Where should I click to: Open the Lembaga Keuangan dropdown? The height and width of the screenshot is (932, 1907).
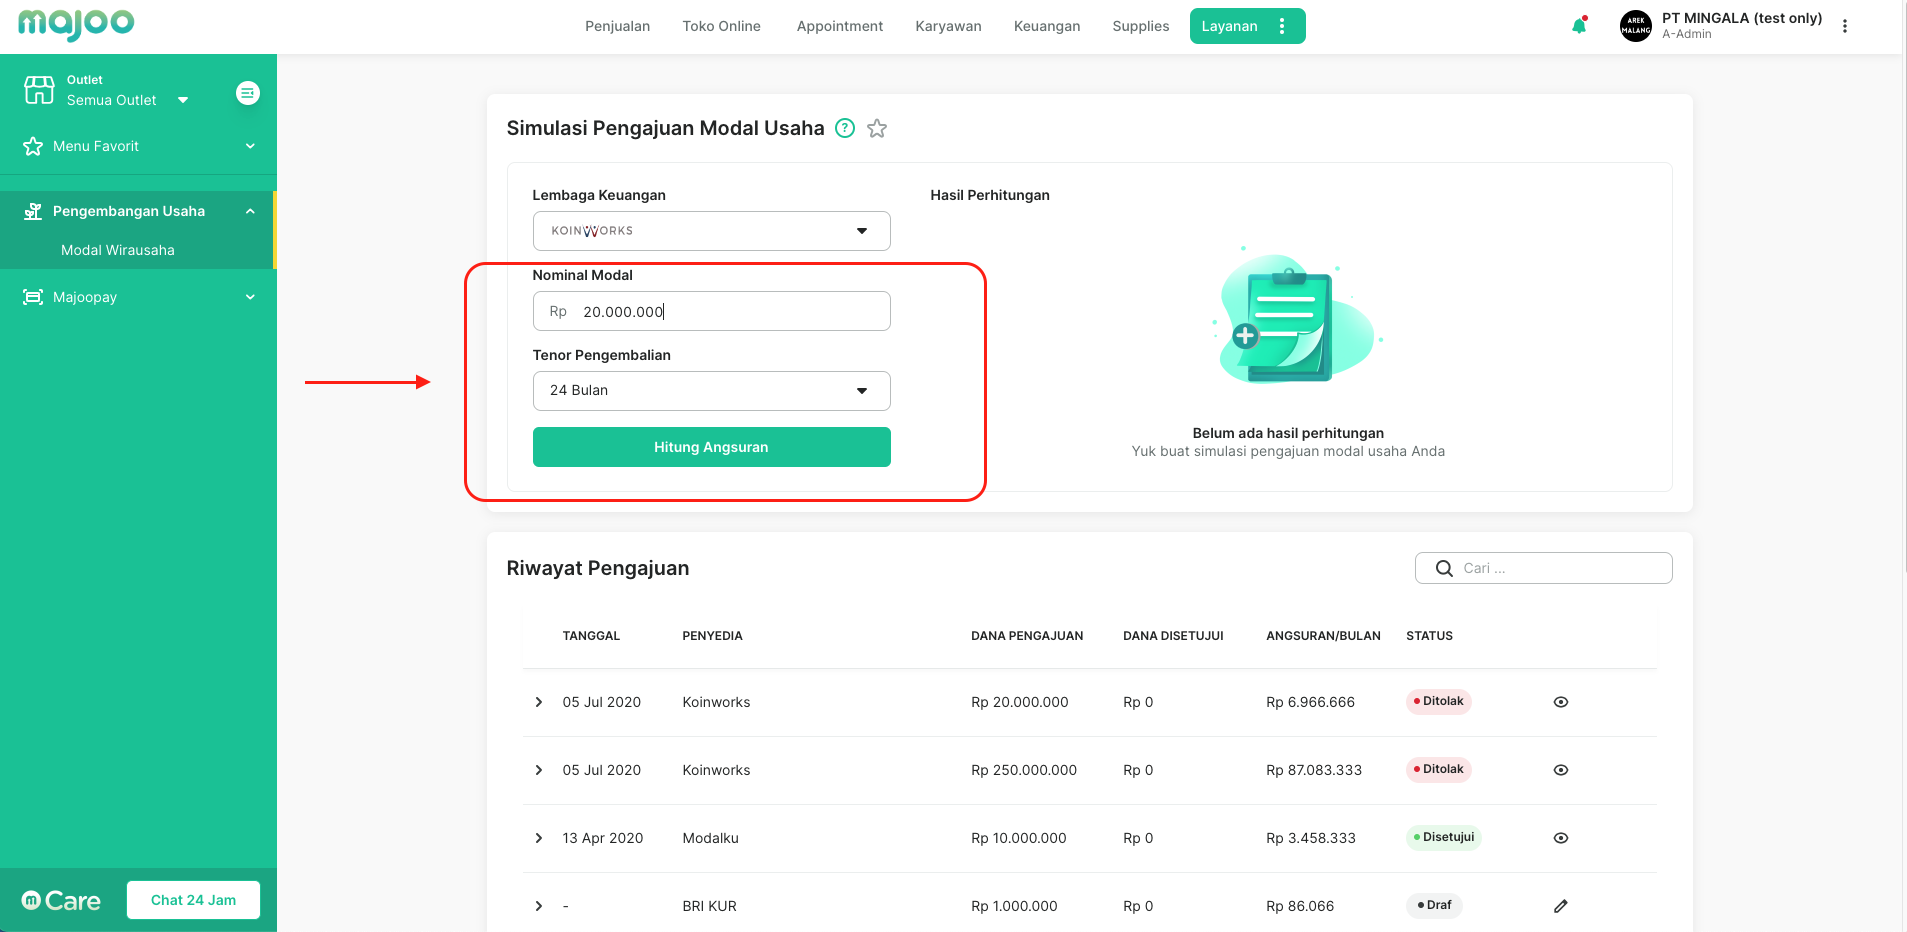point(711,231)
